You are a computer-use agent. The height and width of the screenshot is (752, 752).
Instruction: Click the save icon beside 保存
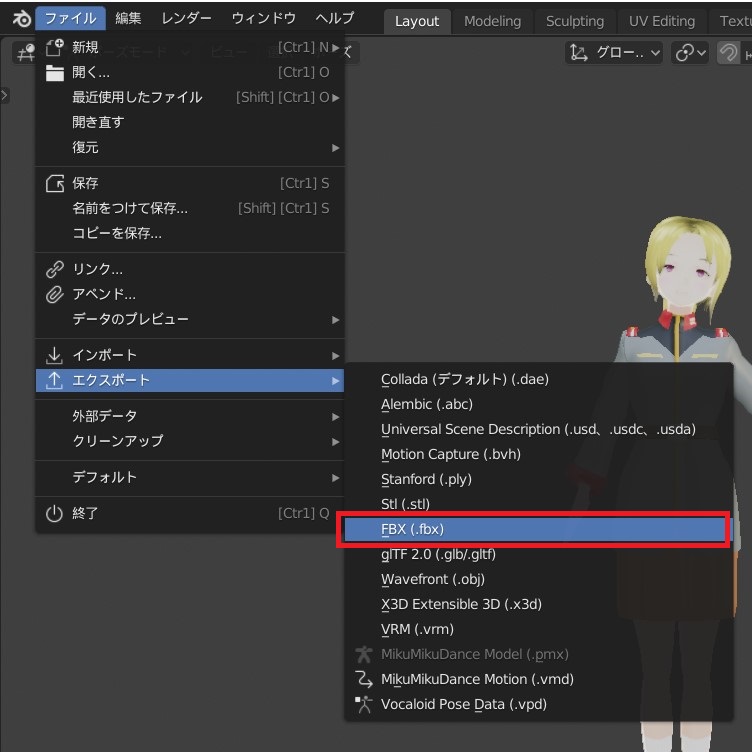click(x=55, y=183)
